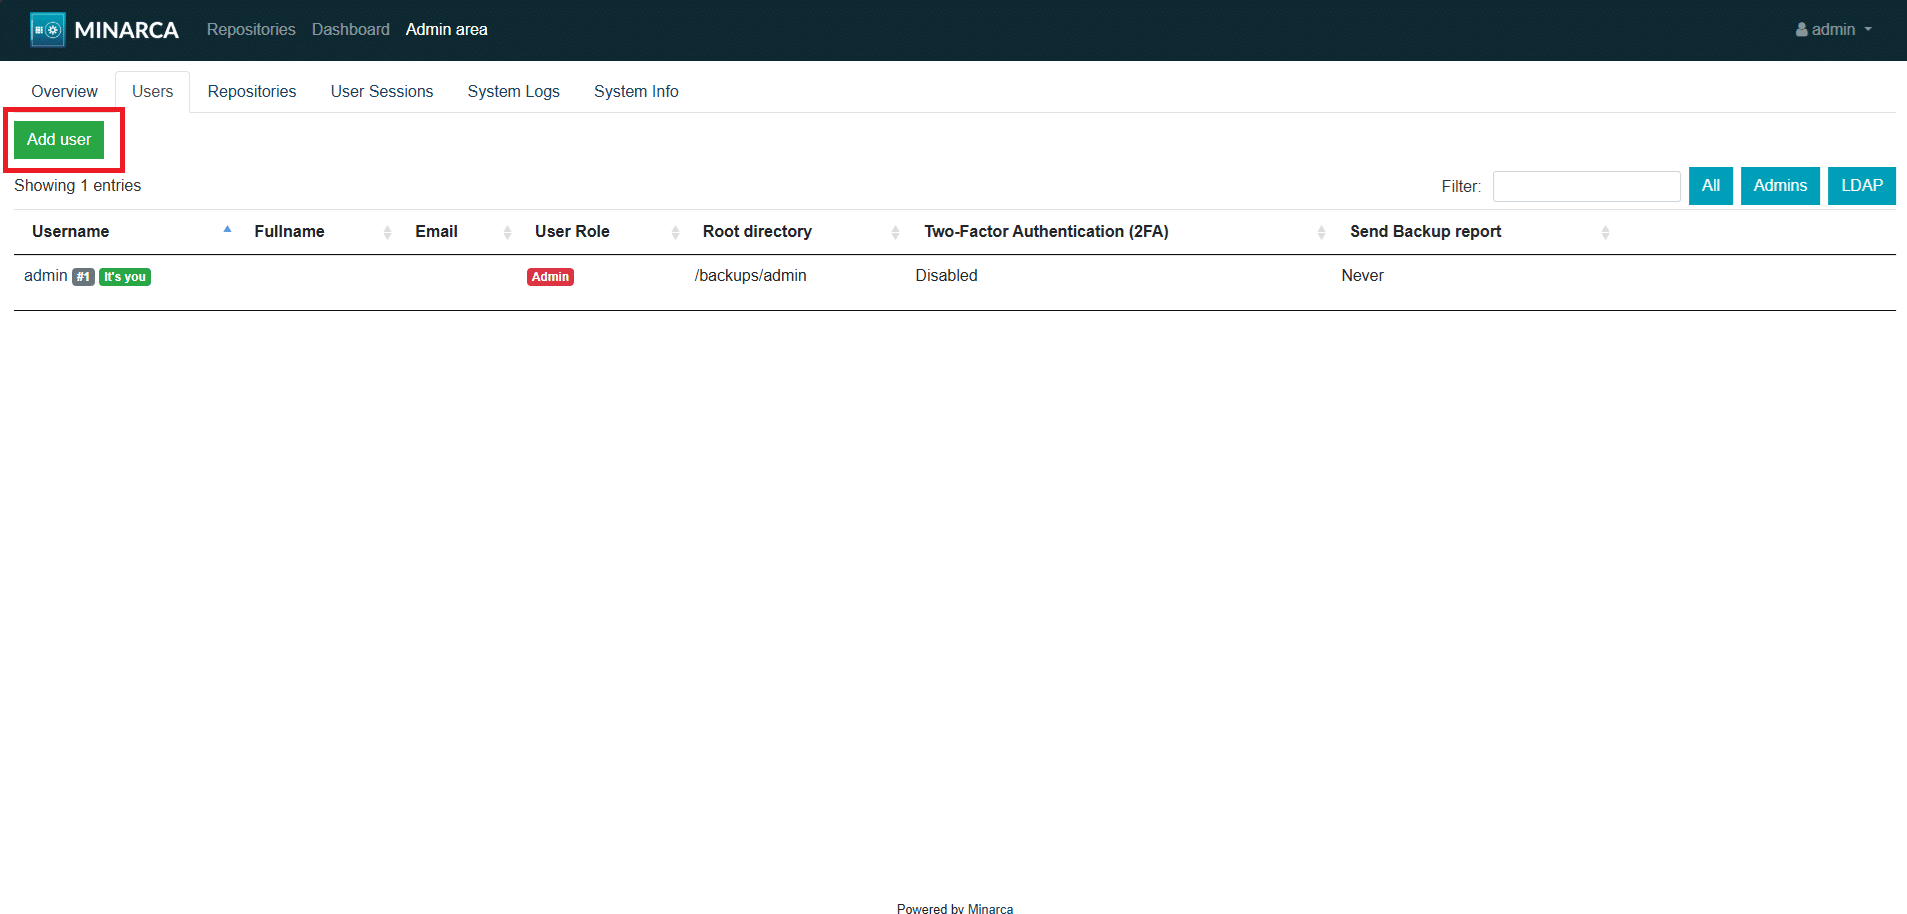Go to Dashboard in top navigation
The width and height of the screenshot is (1907, 914).
point(351,30)
